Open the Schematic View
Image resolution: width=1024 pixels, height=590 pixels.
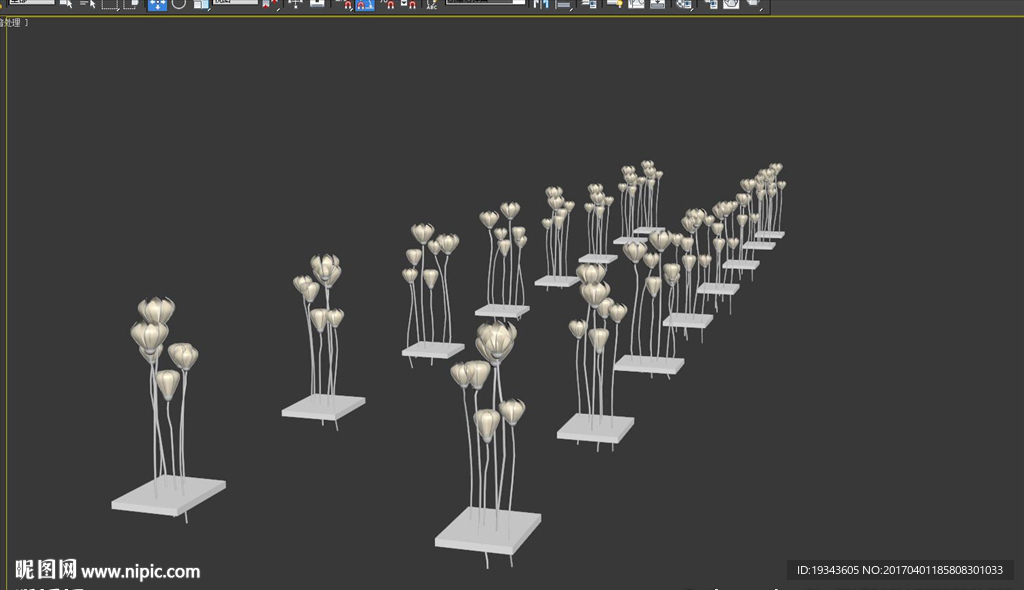[658, 4]
